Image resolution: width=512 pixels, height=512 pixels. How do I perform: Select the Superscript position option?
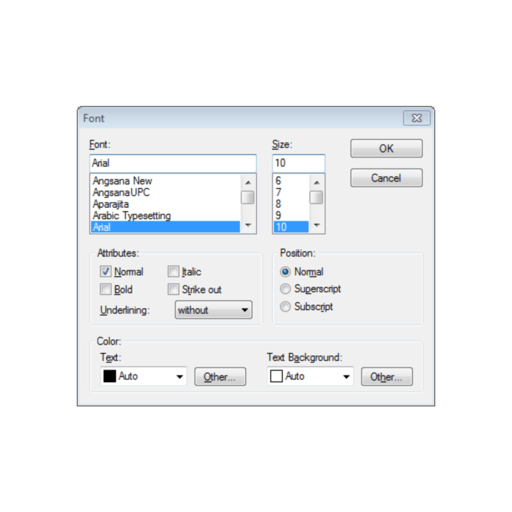pyautogui.click(x=285, y=289)
